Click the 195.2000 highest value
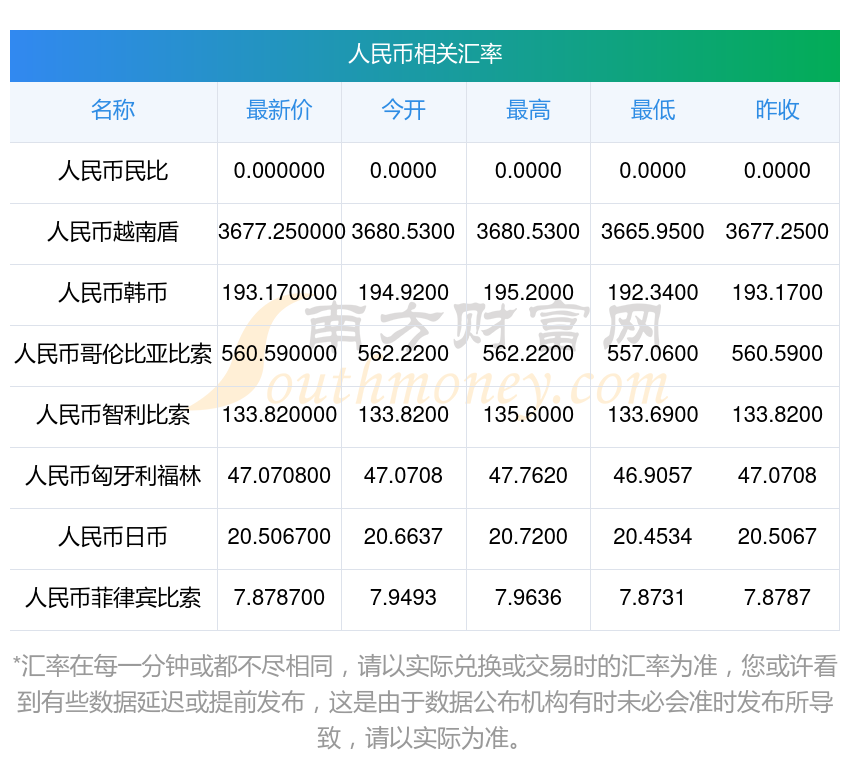 pyautogui.click(x=528, y=293)
